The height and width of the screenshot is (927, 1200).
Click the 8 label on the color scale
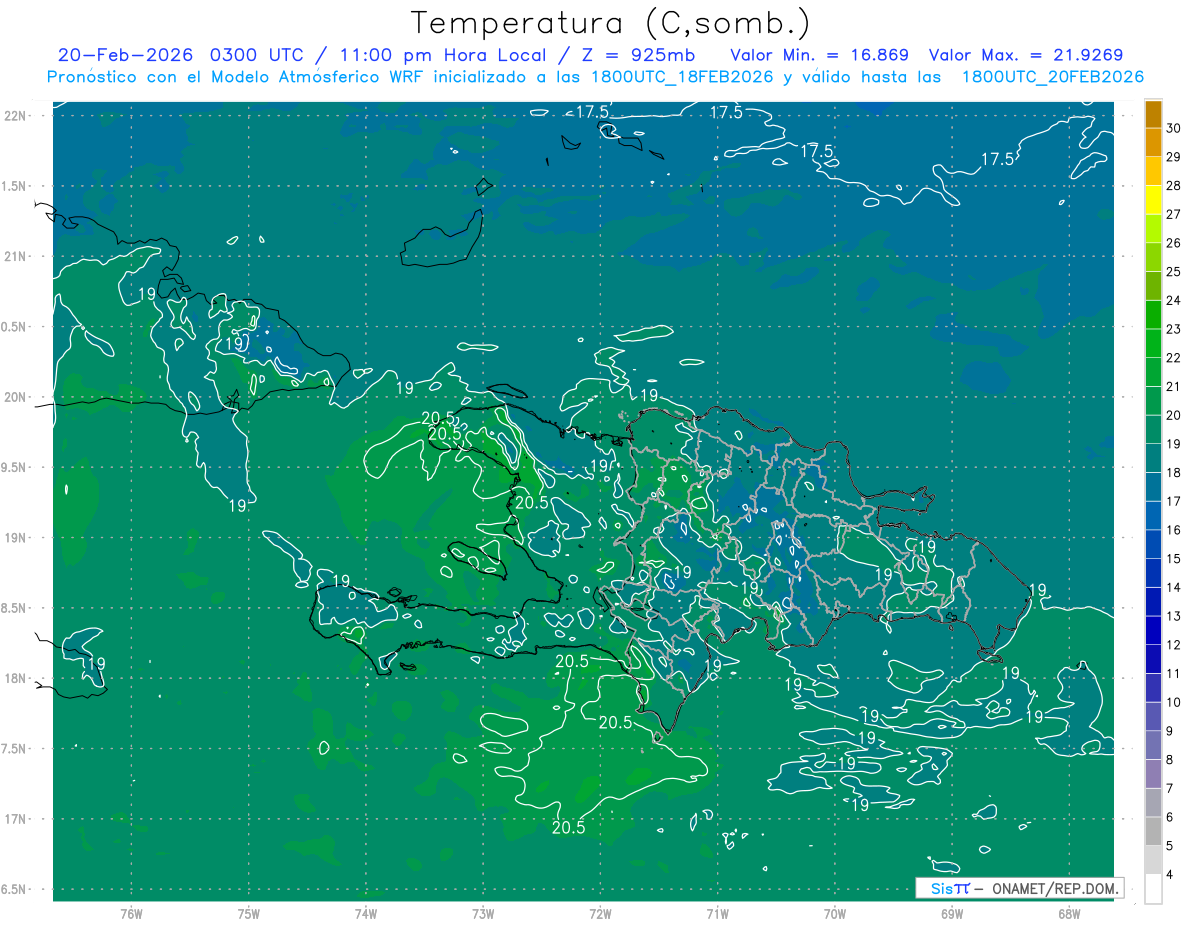(x=1171, y=760)
